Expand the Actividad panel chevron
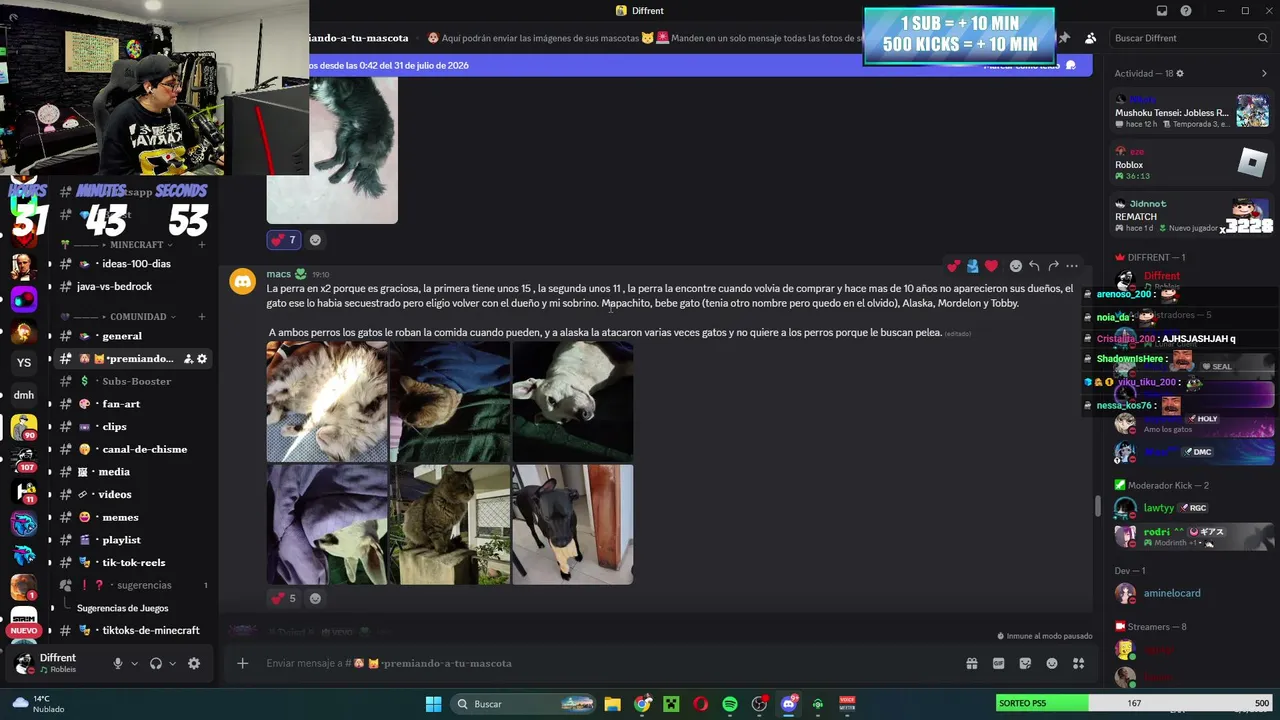The image size is (1280, 720). point(1264,73)
